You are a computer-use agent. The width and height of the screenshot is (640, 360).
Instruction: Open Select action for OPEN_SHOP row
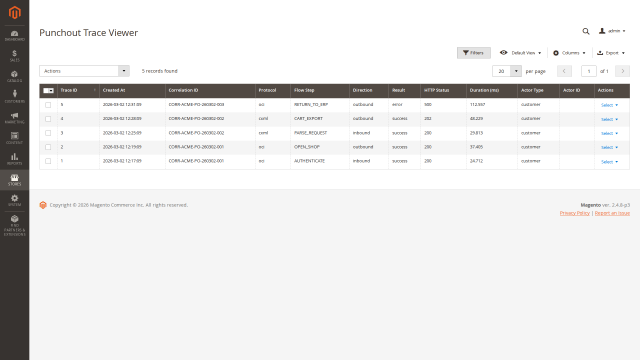click(609, 147)
